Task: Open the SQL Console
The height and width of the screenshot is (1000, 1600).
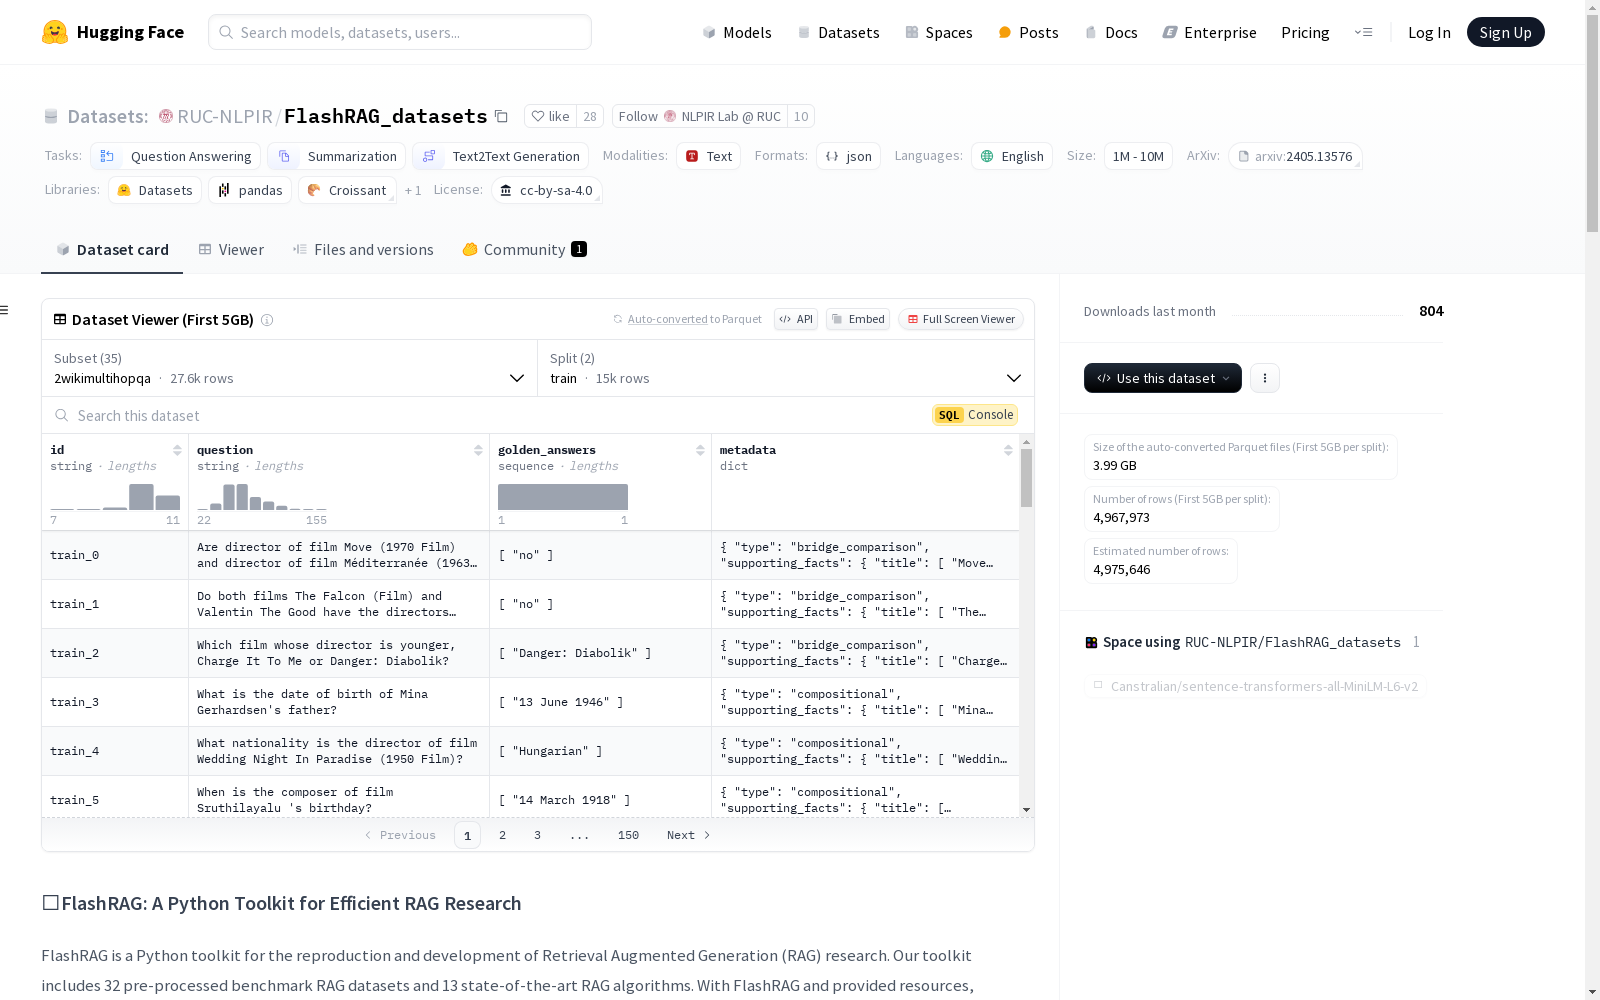Action: 975,415
